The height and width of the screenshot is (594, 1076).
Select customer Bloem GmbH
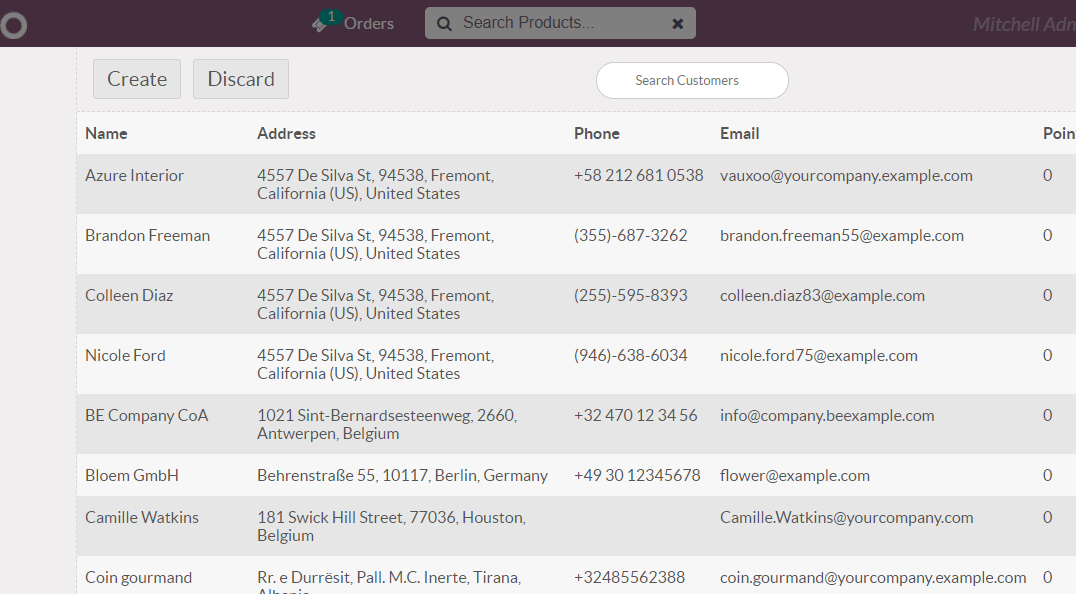132,475
